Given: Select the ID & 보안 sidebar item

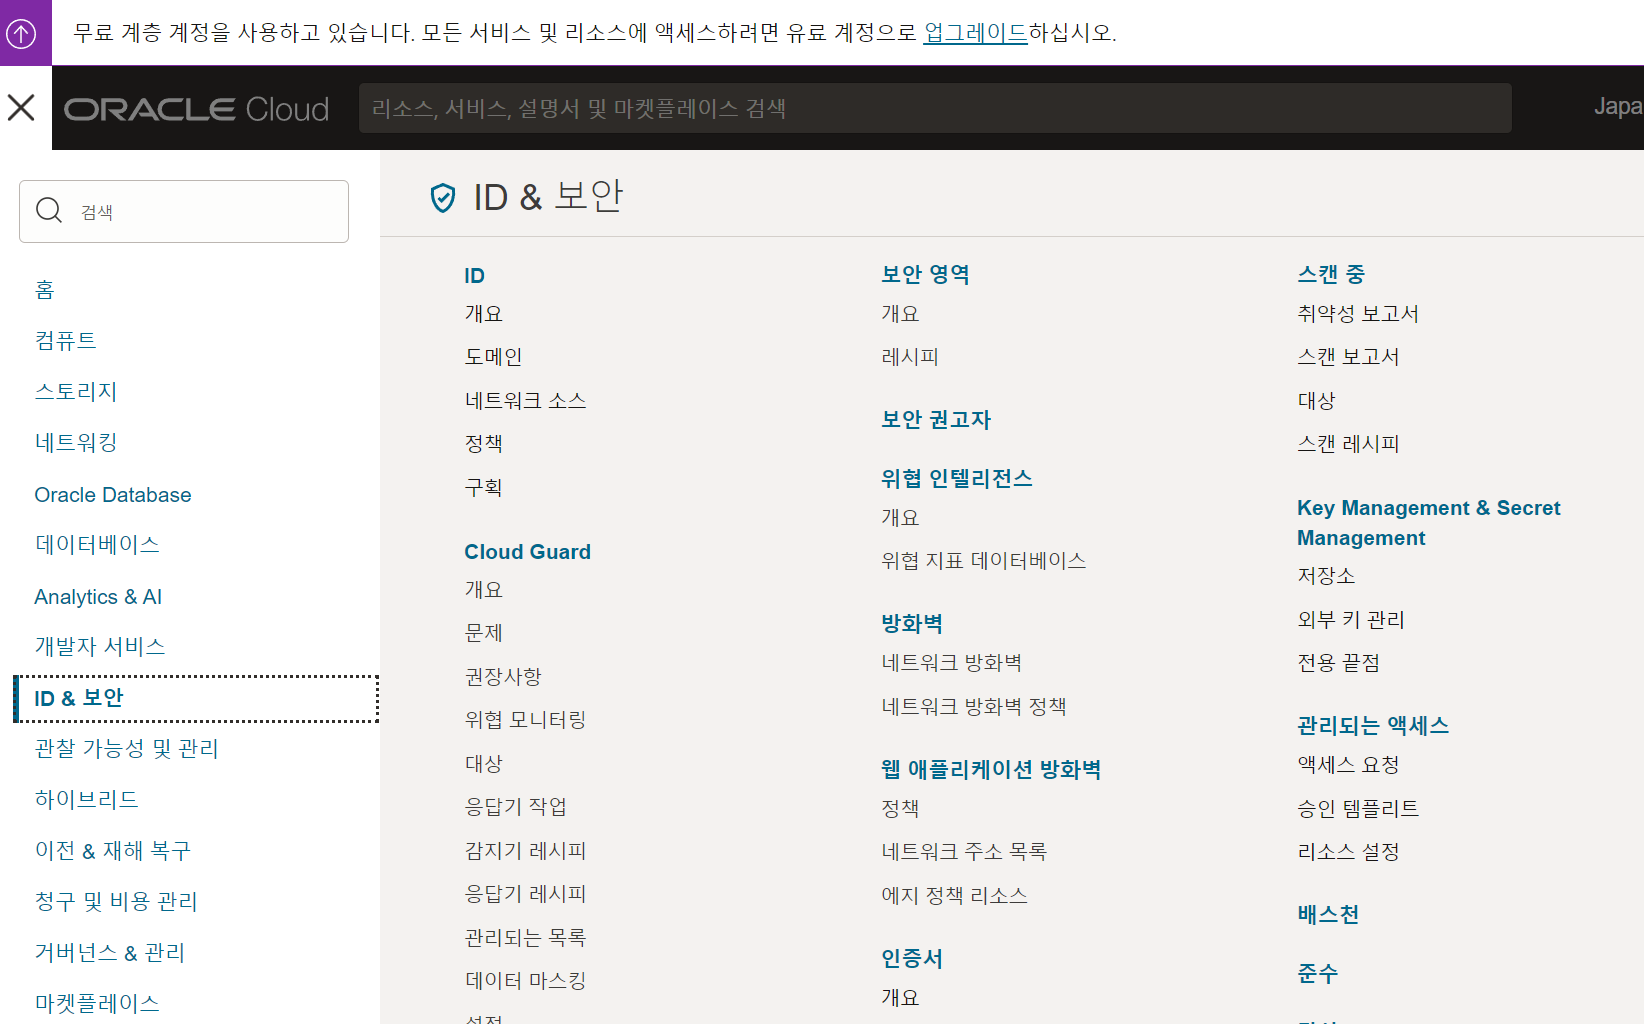Looking at the screenshot, I should pyautogui.click(x=196, y=699).
